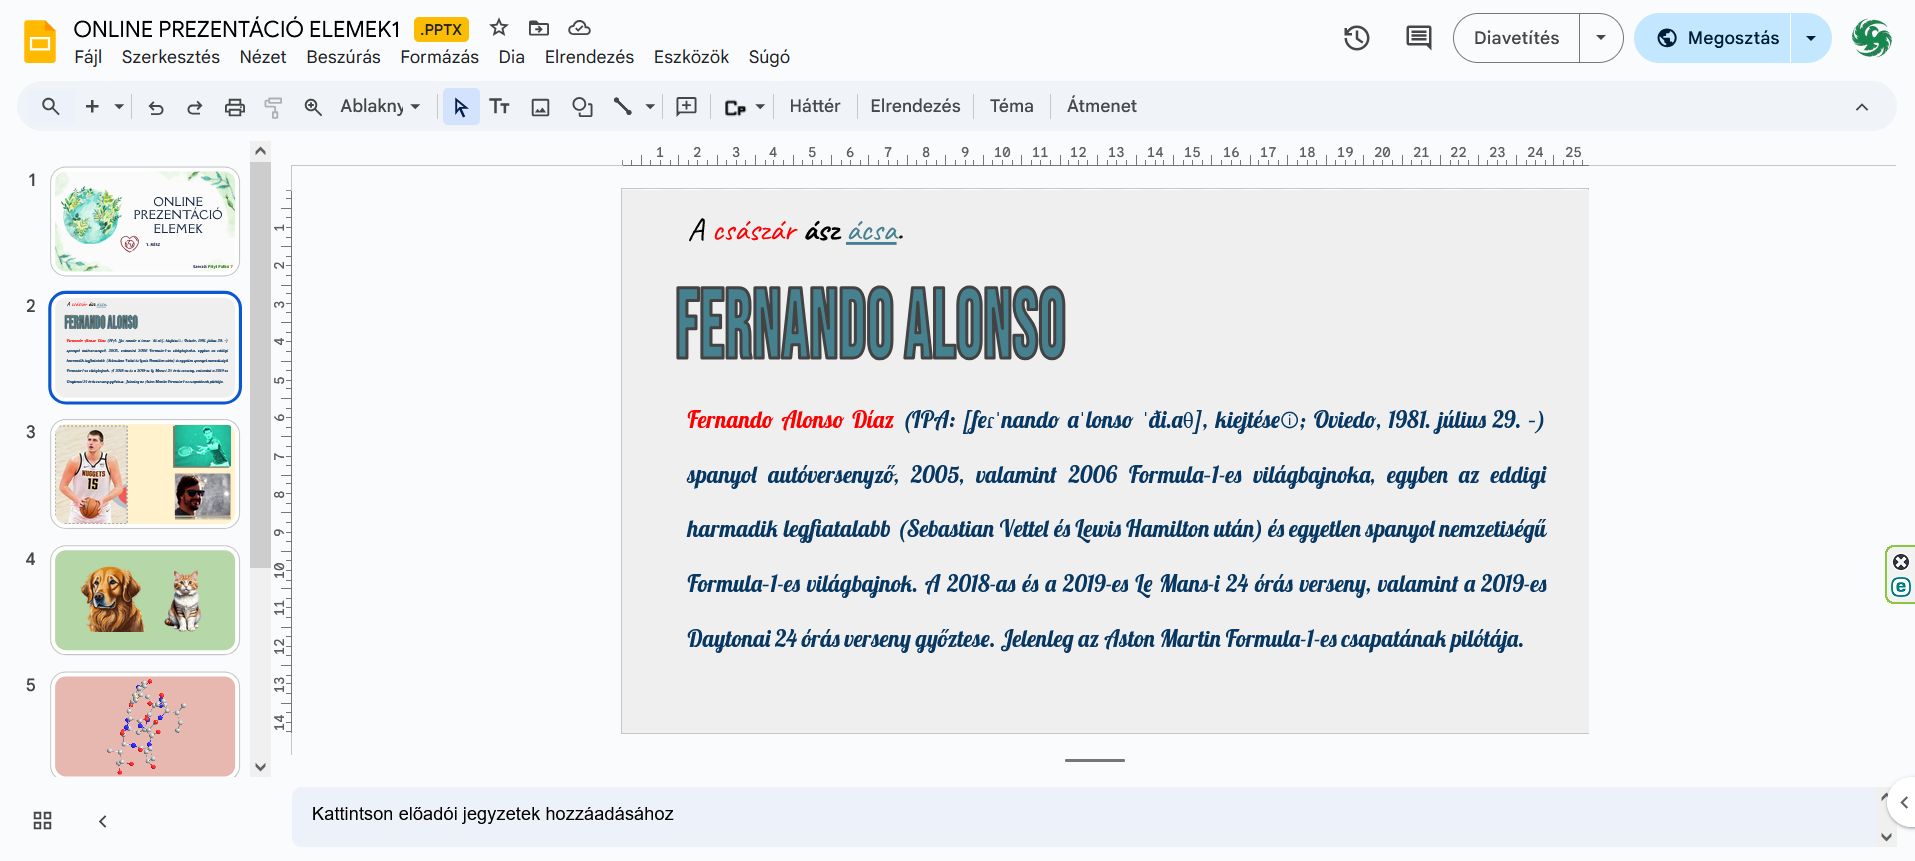Expand the line type dropdown arrow
This screenshot has height=861, width=1915.
point(650,106)
